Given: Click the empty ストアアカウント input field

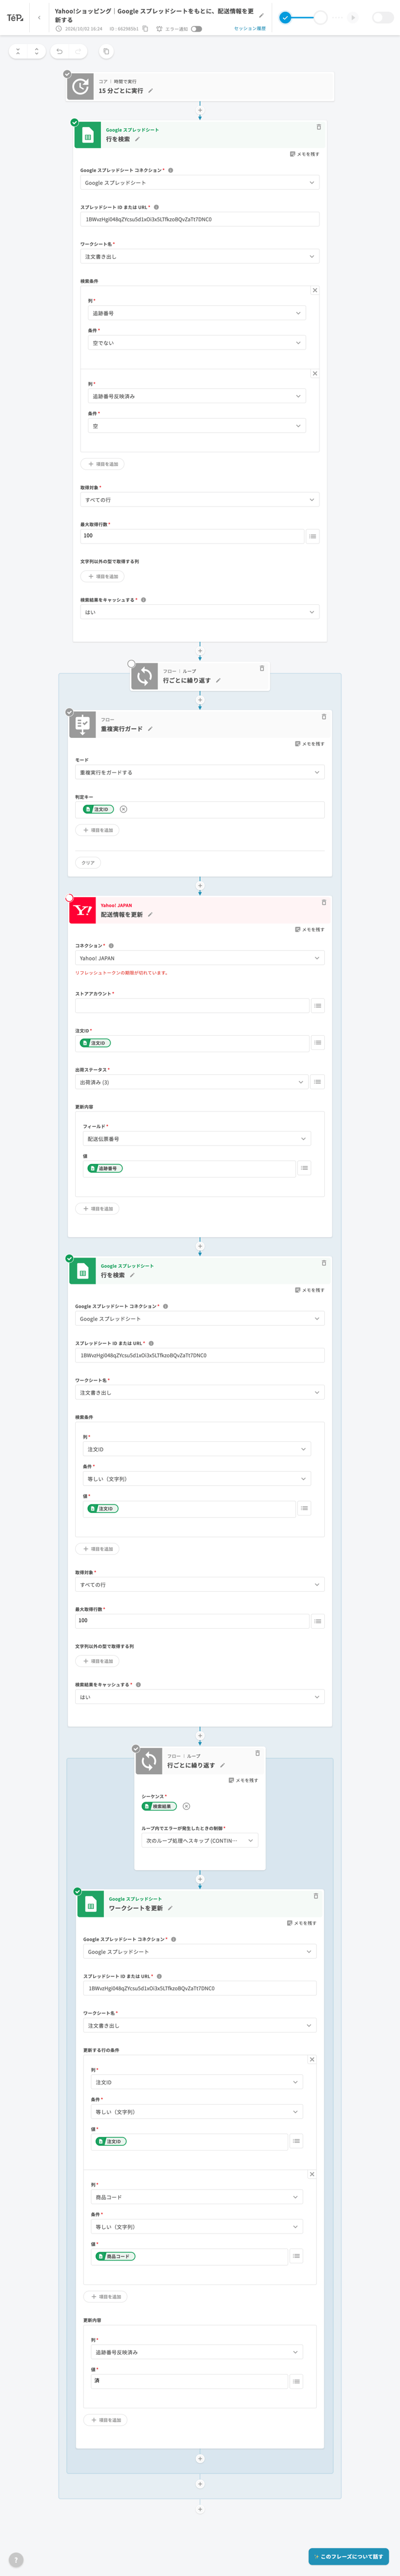Looking at the screenshot, I should (192, 1006).
